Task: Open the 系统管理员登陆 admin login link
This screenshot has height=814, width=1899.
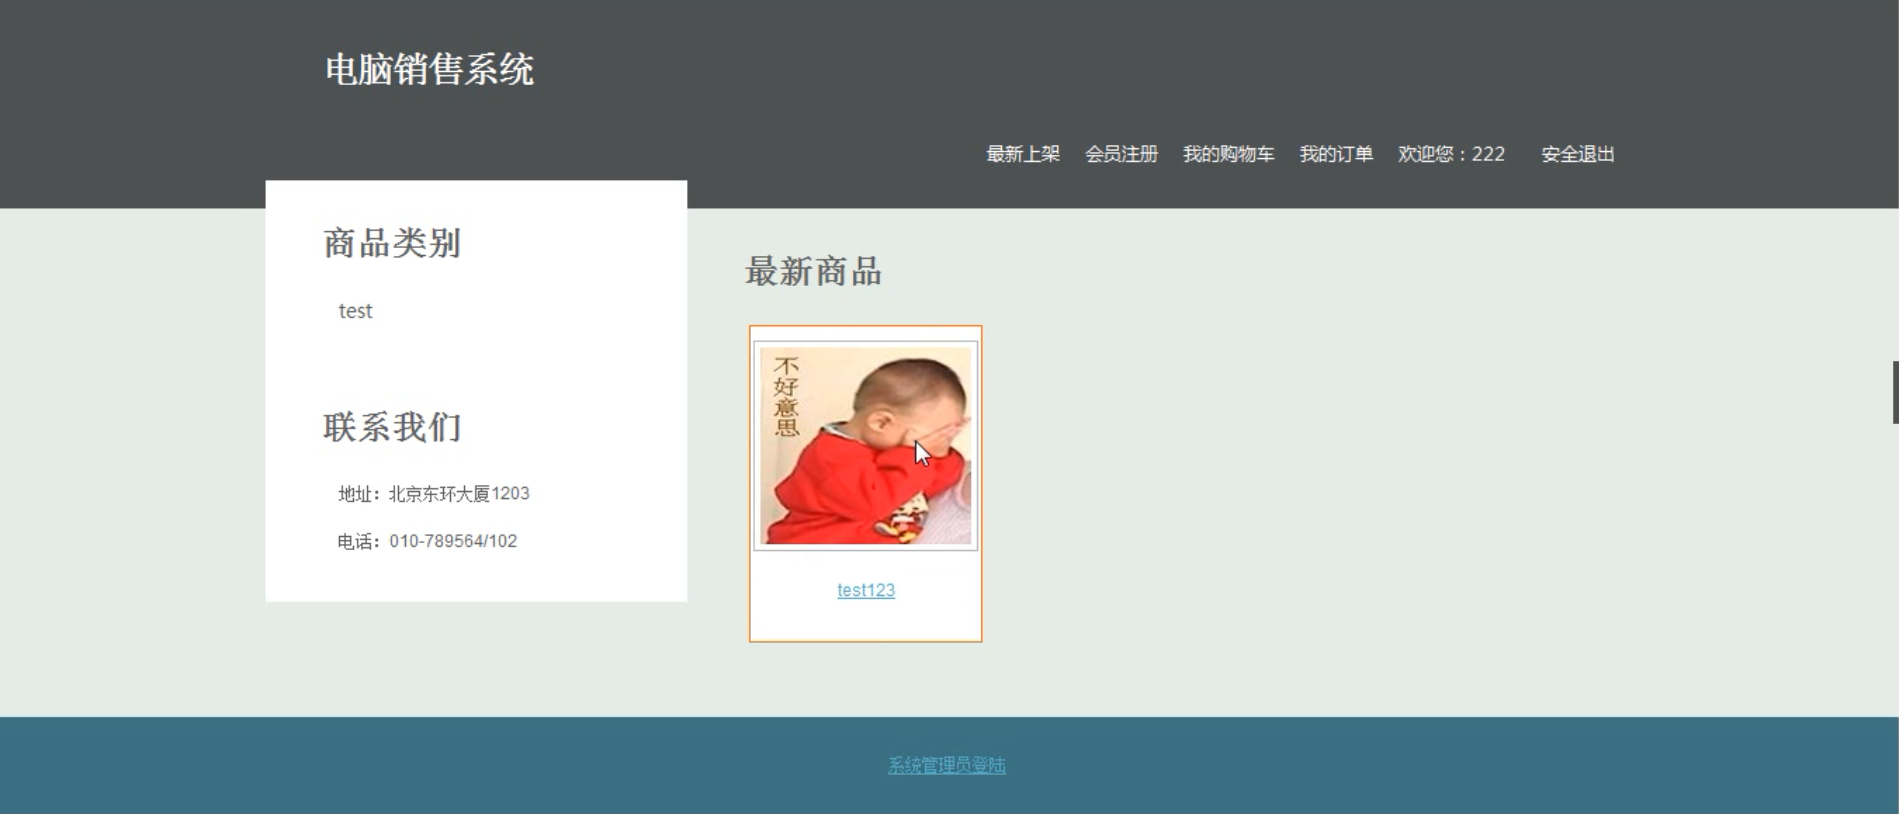Action: tap(947, 765)
